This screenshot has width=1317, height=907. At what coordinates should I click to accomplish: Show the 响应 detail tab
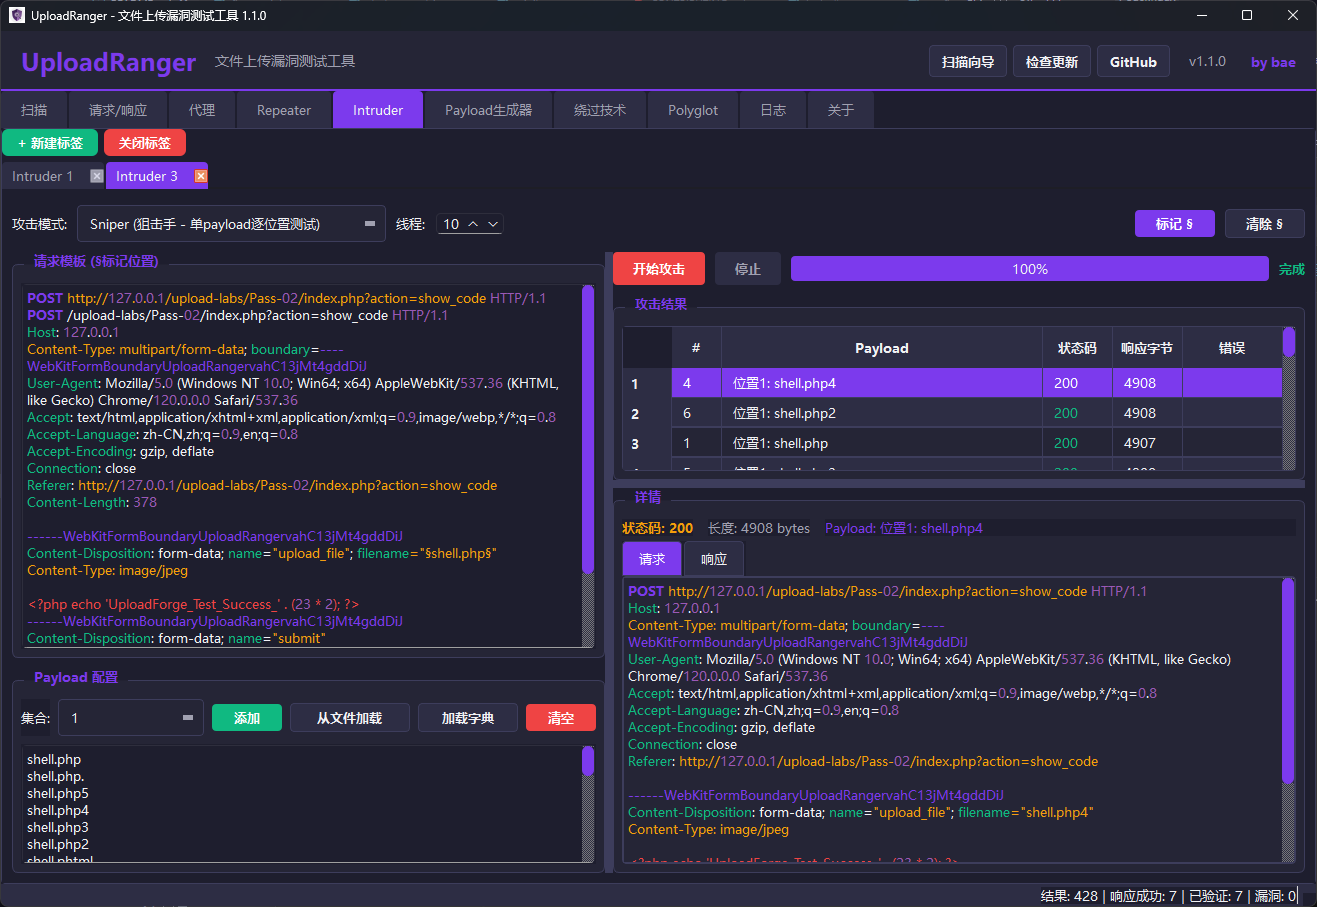pyautogui.click(x=714, y=559)
